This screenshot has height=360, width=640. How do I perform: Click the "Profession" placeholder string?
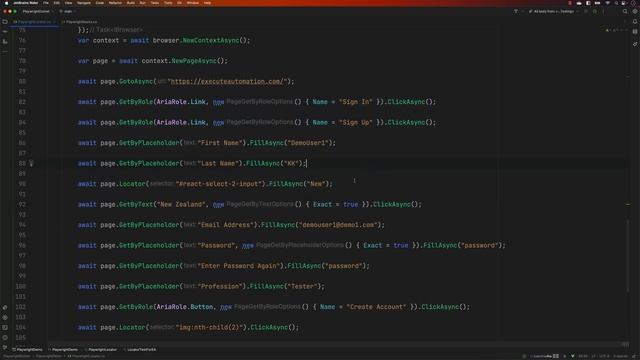coord(220,287)
